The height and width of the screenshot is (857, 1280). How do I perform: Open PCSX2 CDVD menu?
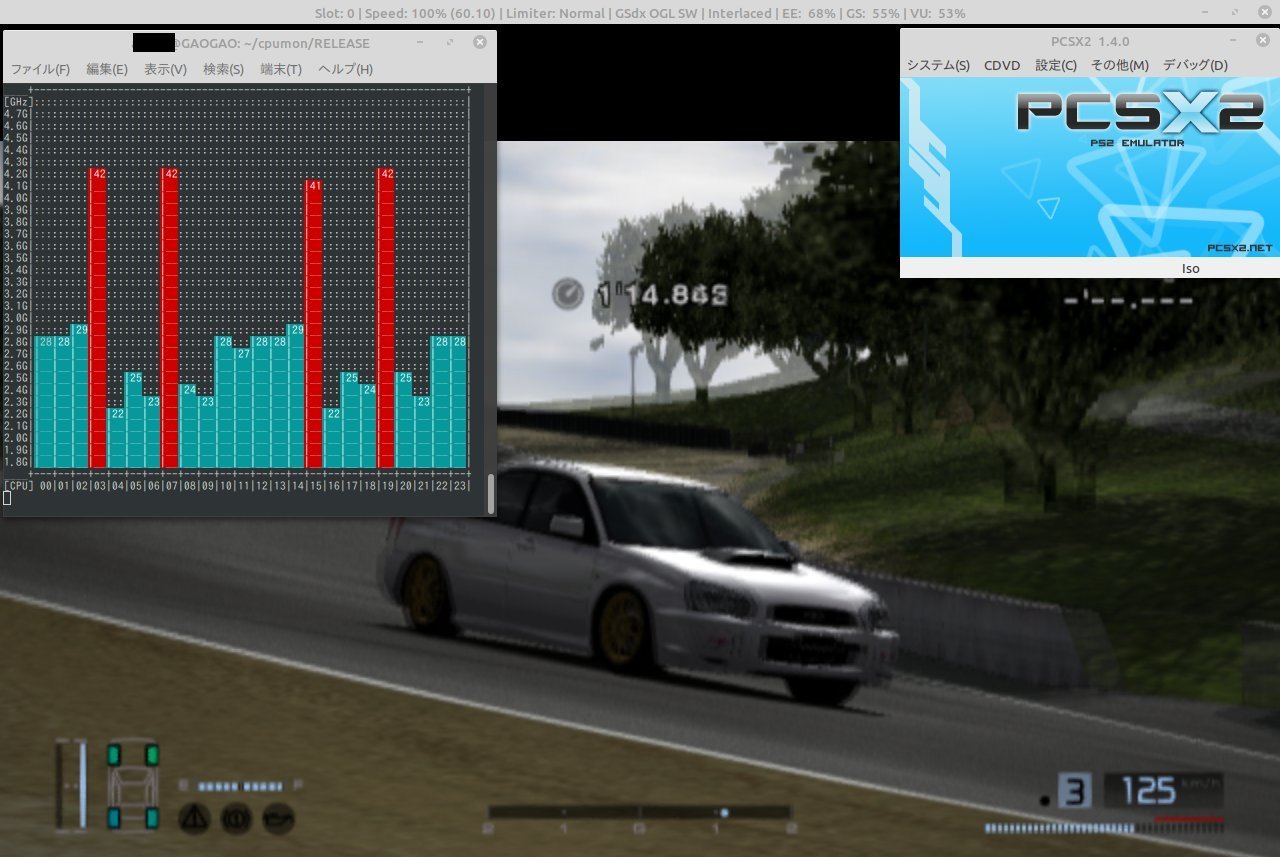1002,65
